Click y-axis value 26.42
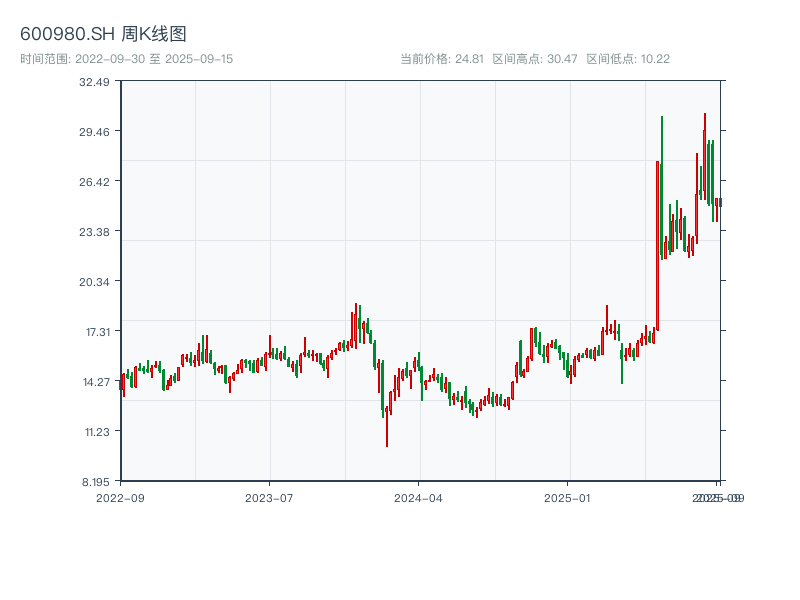This screenshot has width=800, height=600. (94, 182)
